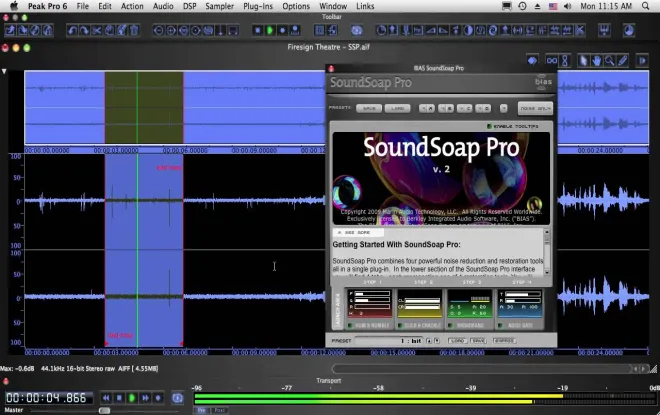The image size is (660, 415).
Task: Click the Undo arrow in the Toolbar
Action: pyautogui.click(x=72, y=30)
